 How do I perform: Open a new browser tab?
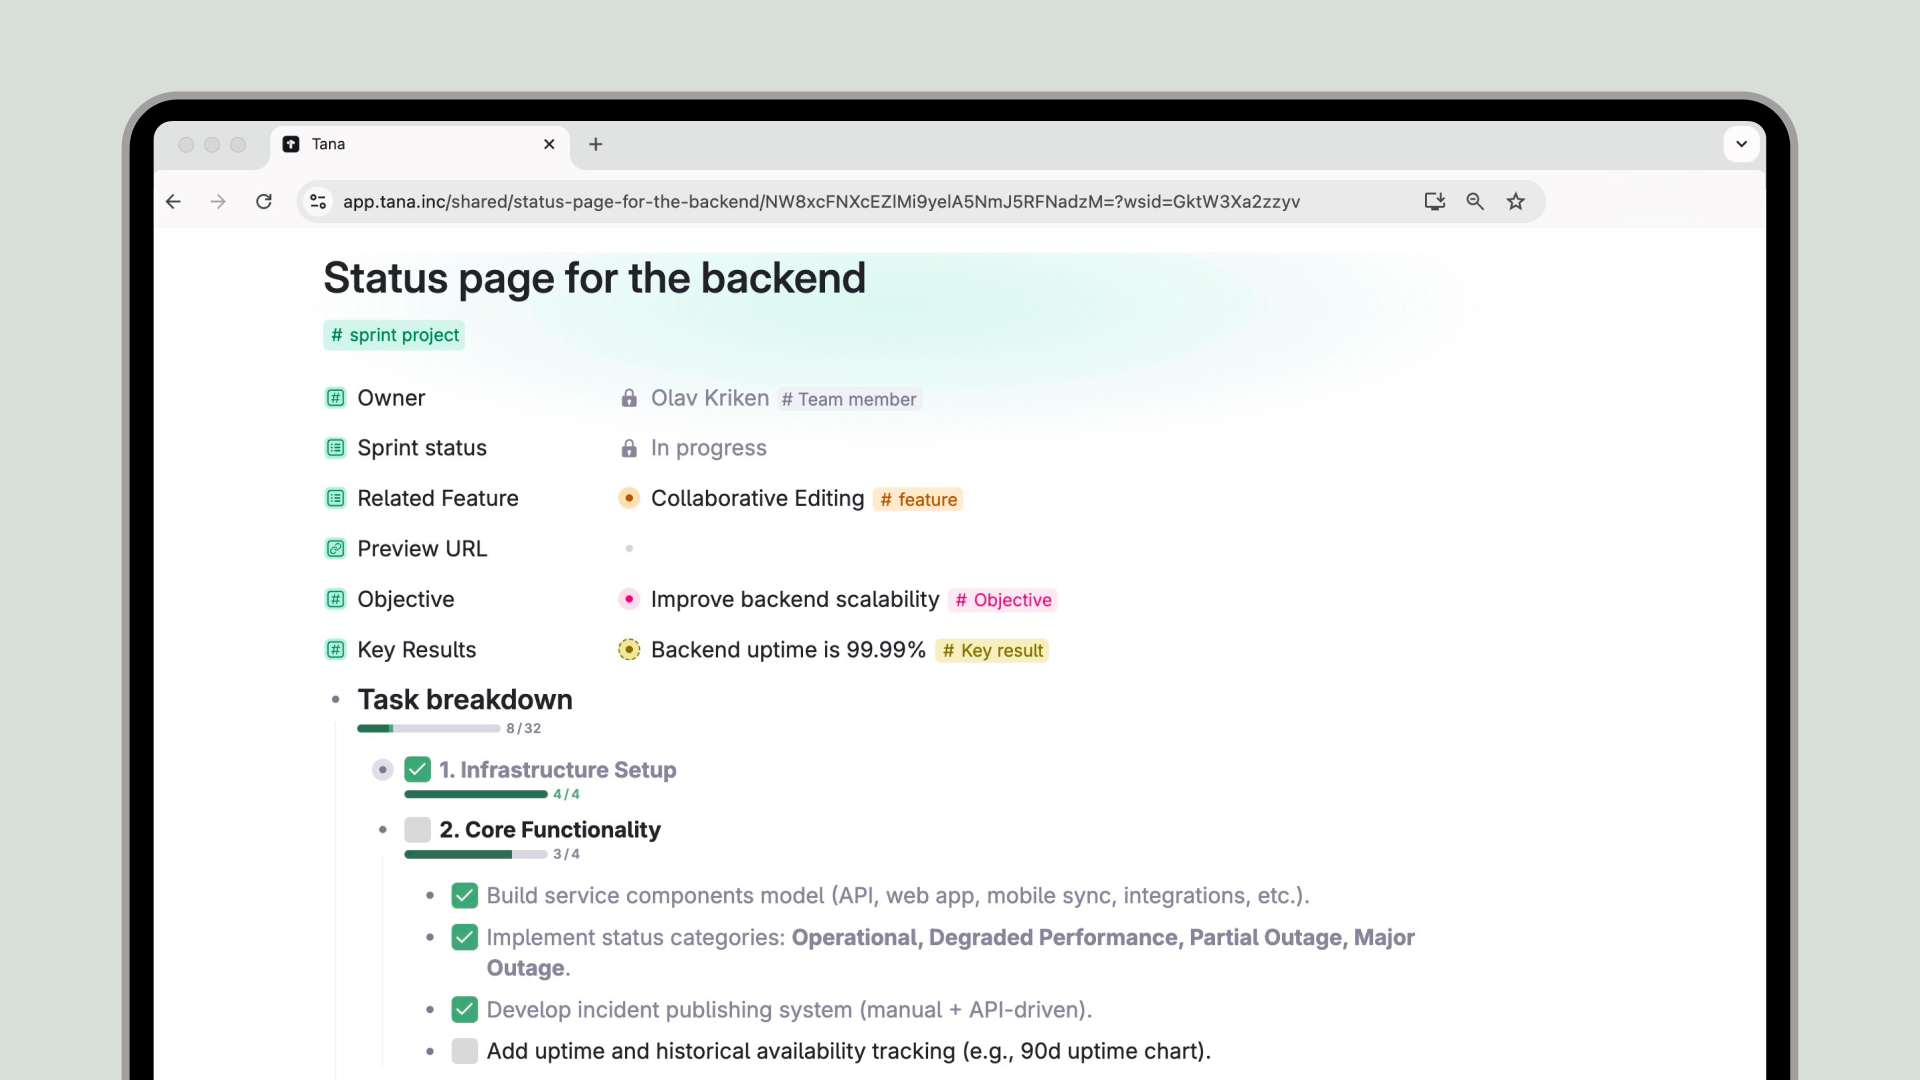596,144
